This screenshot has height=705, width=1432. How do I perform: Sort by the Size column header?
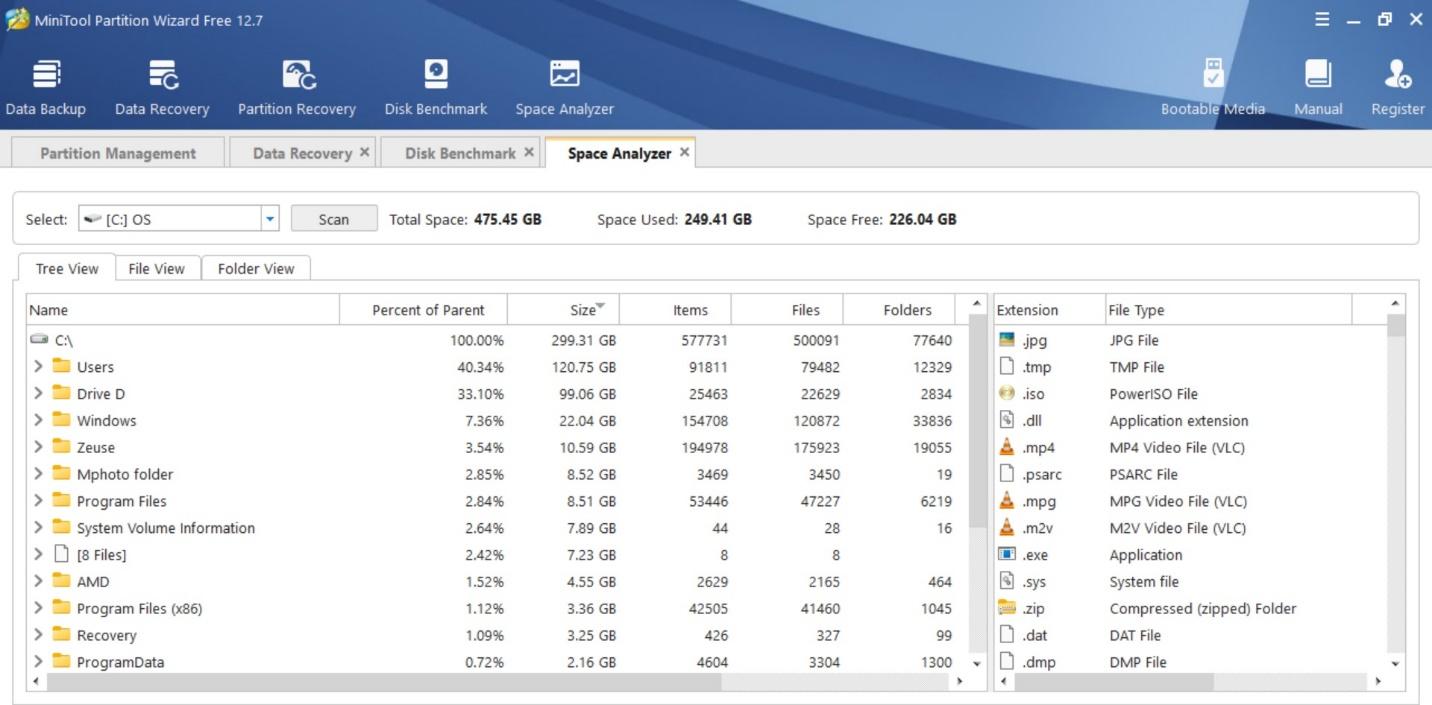(563, 310)
